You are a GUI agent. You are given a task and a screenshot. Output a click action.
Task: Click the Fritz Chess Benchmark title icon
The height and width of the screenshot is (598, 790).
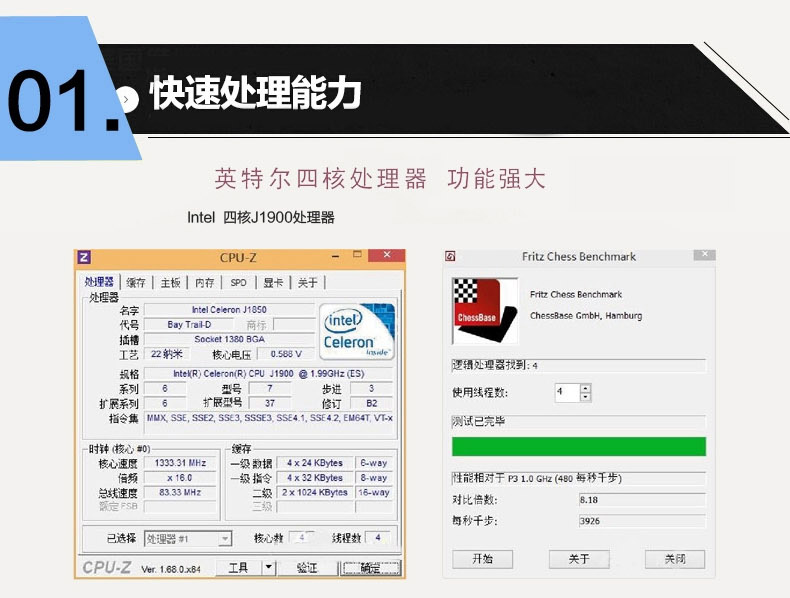(x=450, y=256)
